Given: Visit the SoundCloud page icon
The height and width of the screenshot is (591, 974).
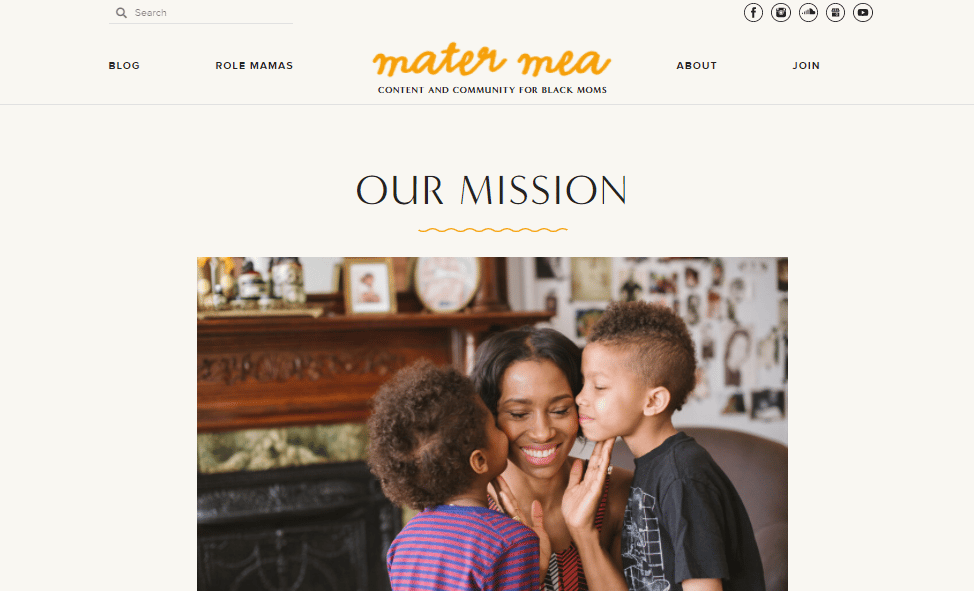Looking at the screenshot, I should 808,12.
